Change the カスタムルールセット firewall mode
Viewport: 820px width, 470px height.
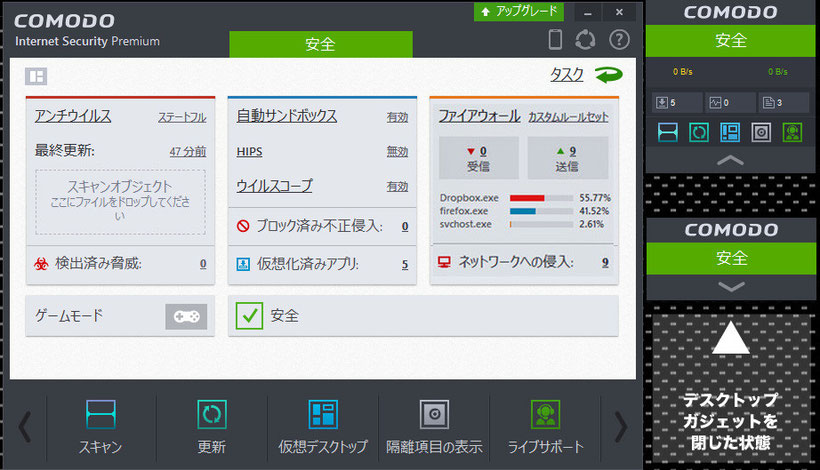pyautogui.click(x=568, y=117)
